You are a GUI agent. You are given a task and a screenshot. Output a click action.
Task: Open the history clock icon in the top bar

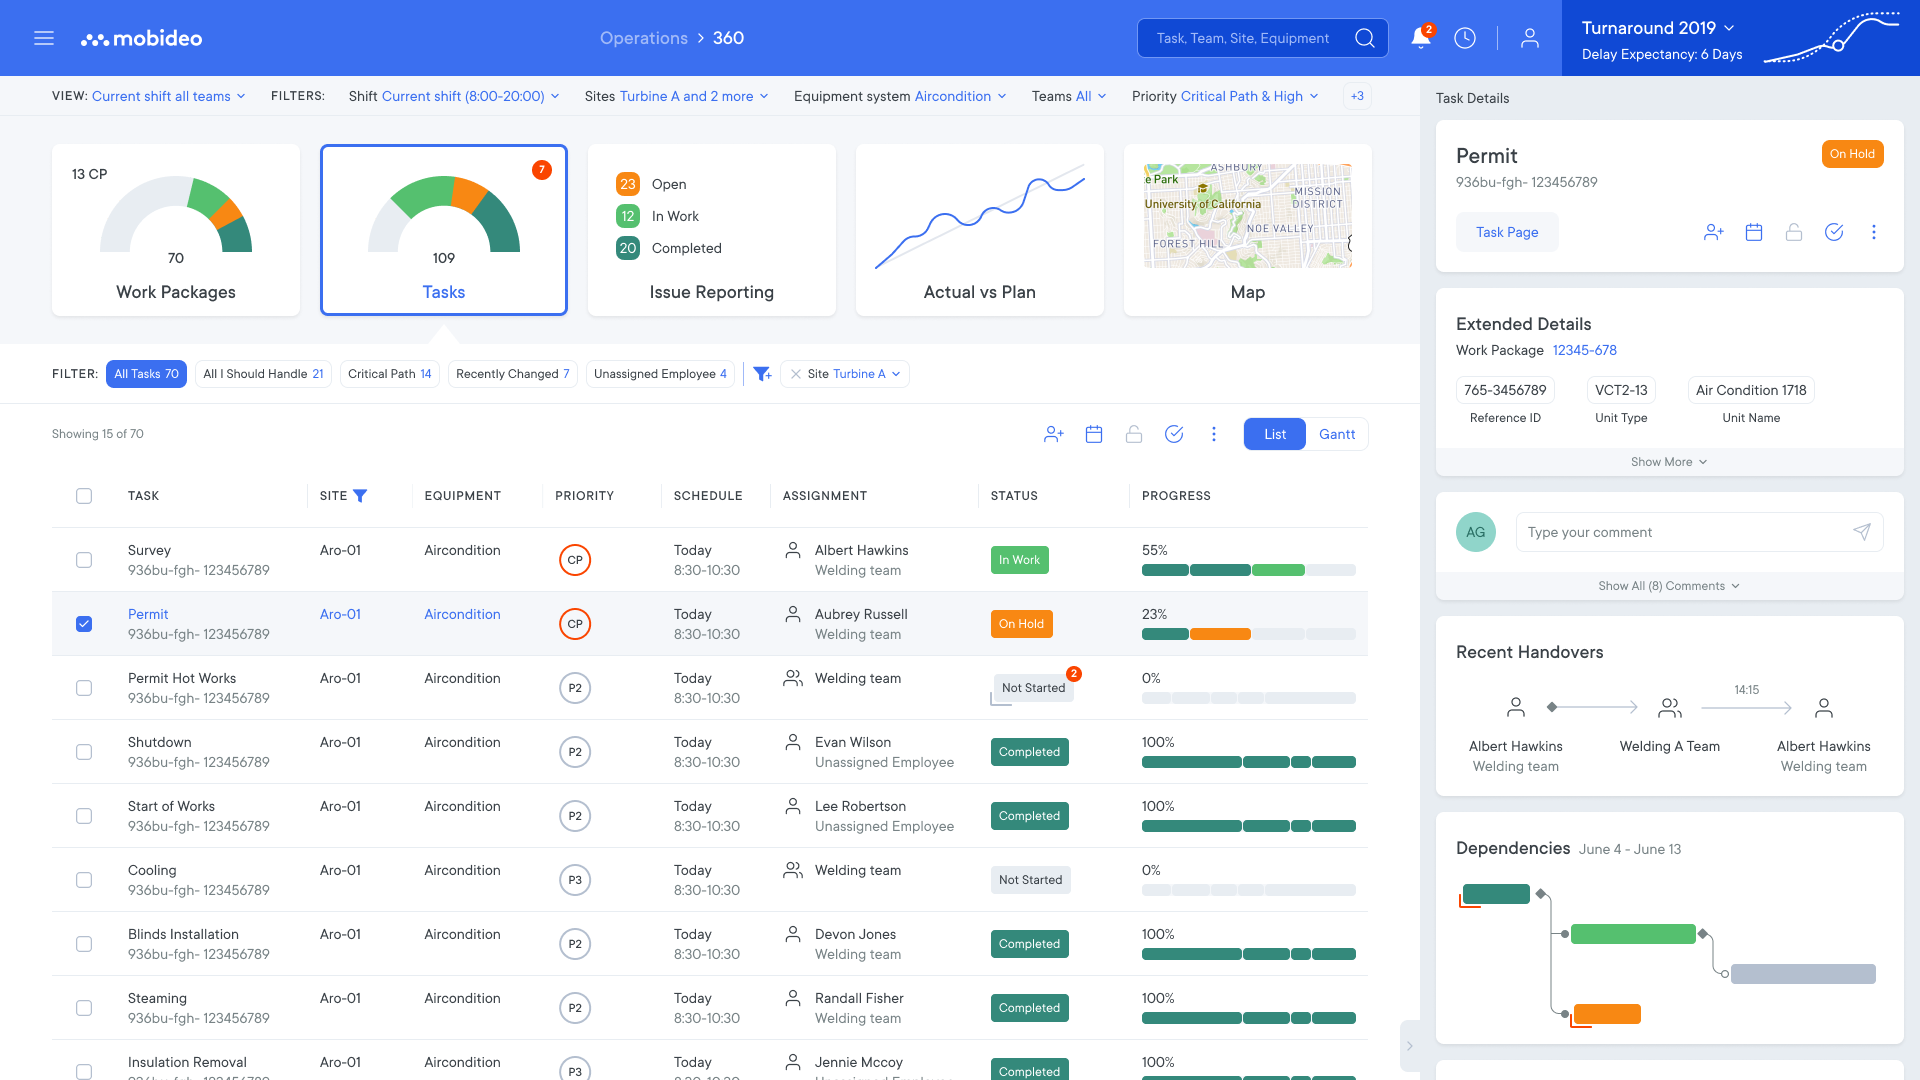click(x=1465, y=37)
